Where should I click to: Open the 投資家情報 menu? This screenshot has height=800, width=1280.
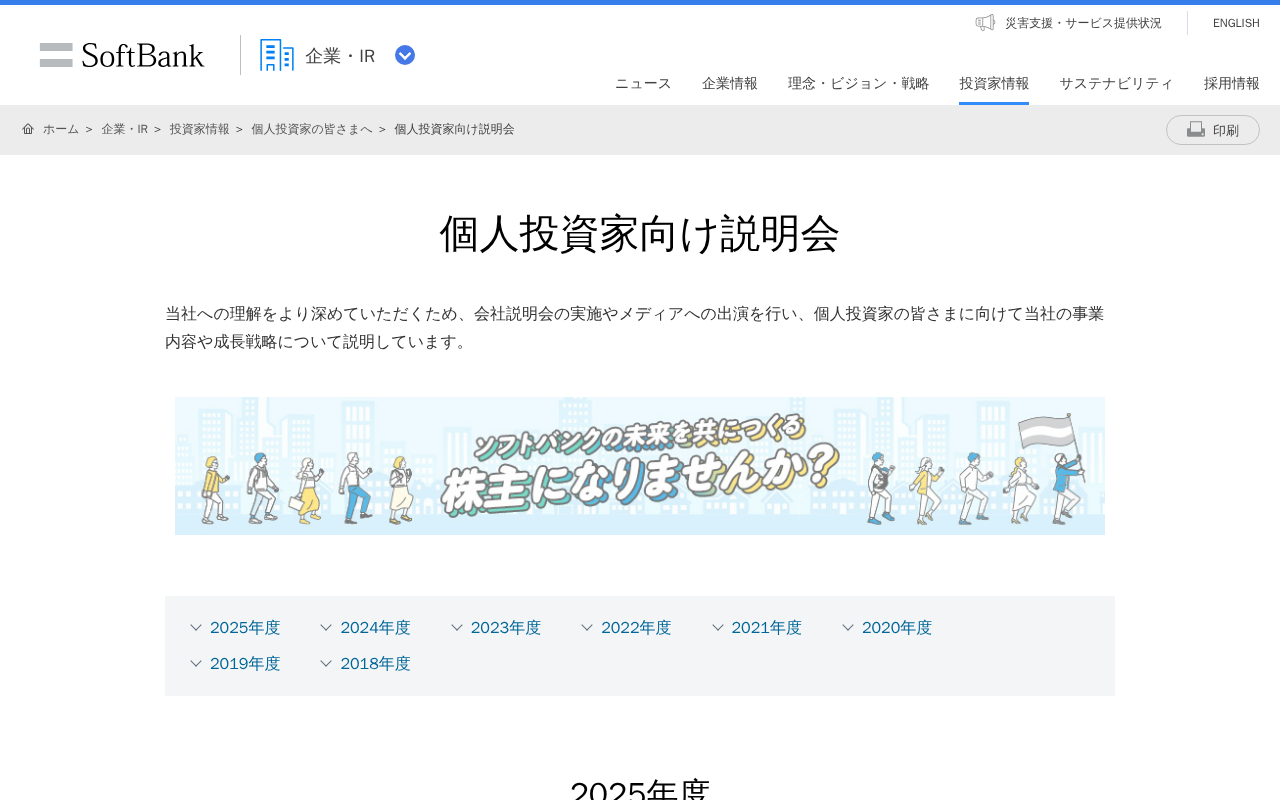point(994,83)
